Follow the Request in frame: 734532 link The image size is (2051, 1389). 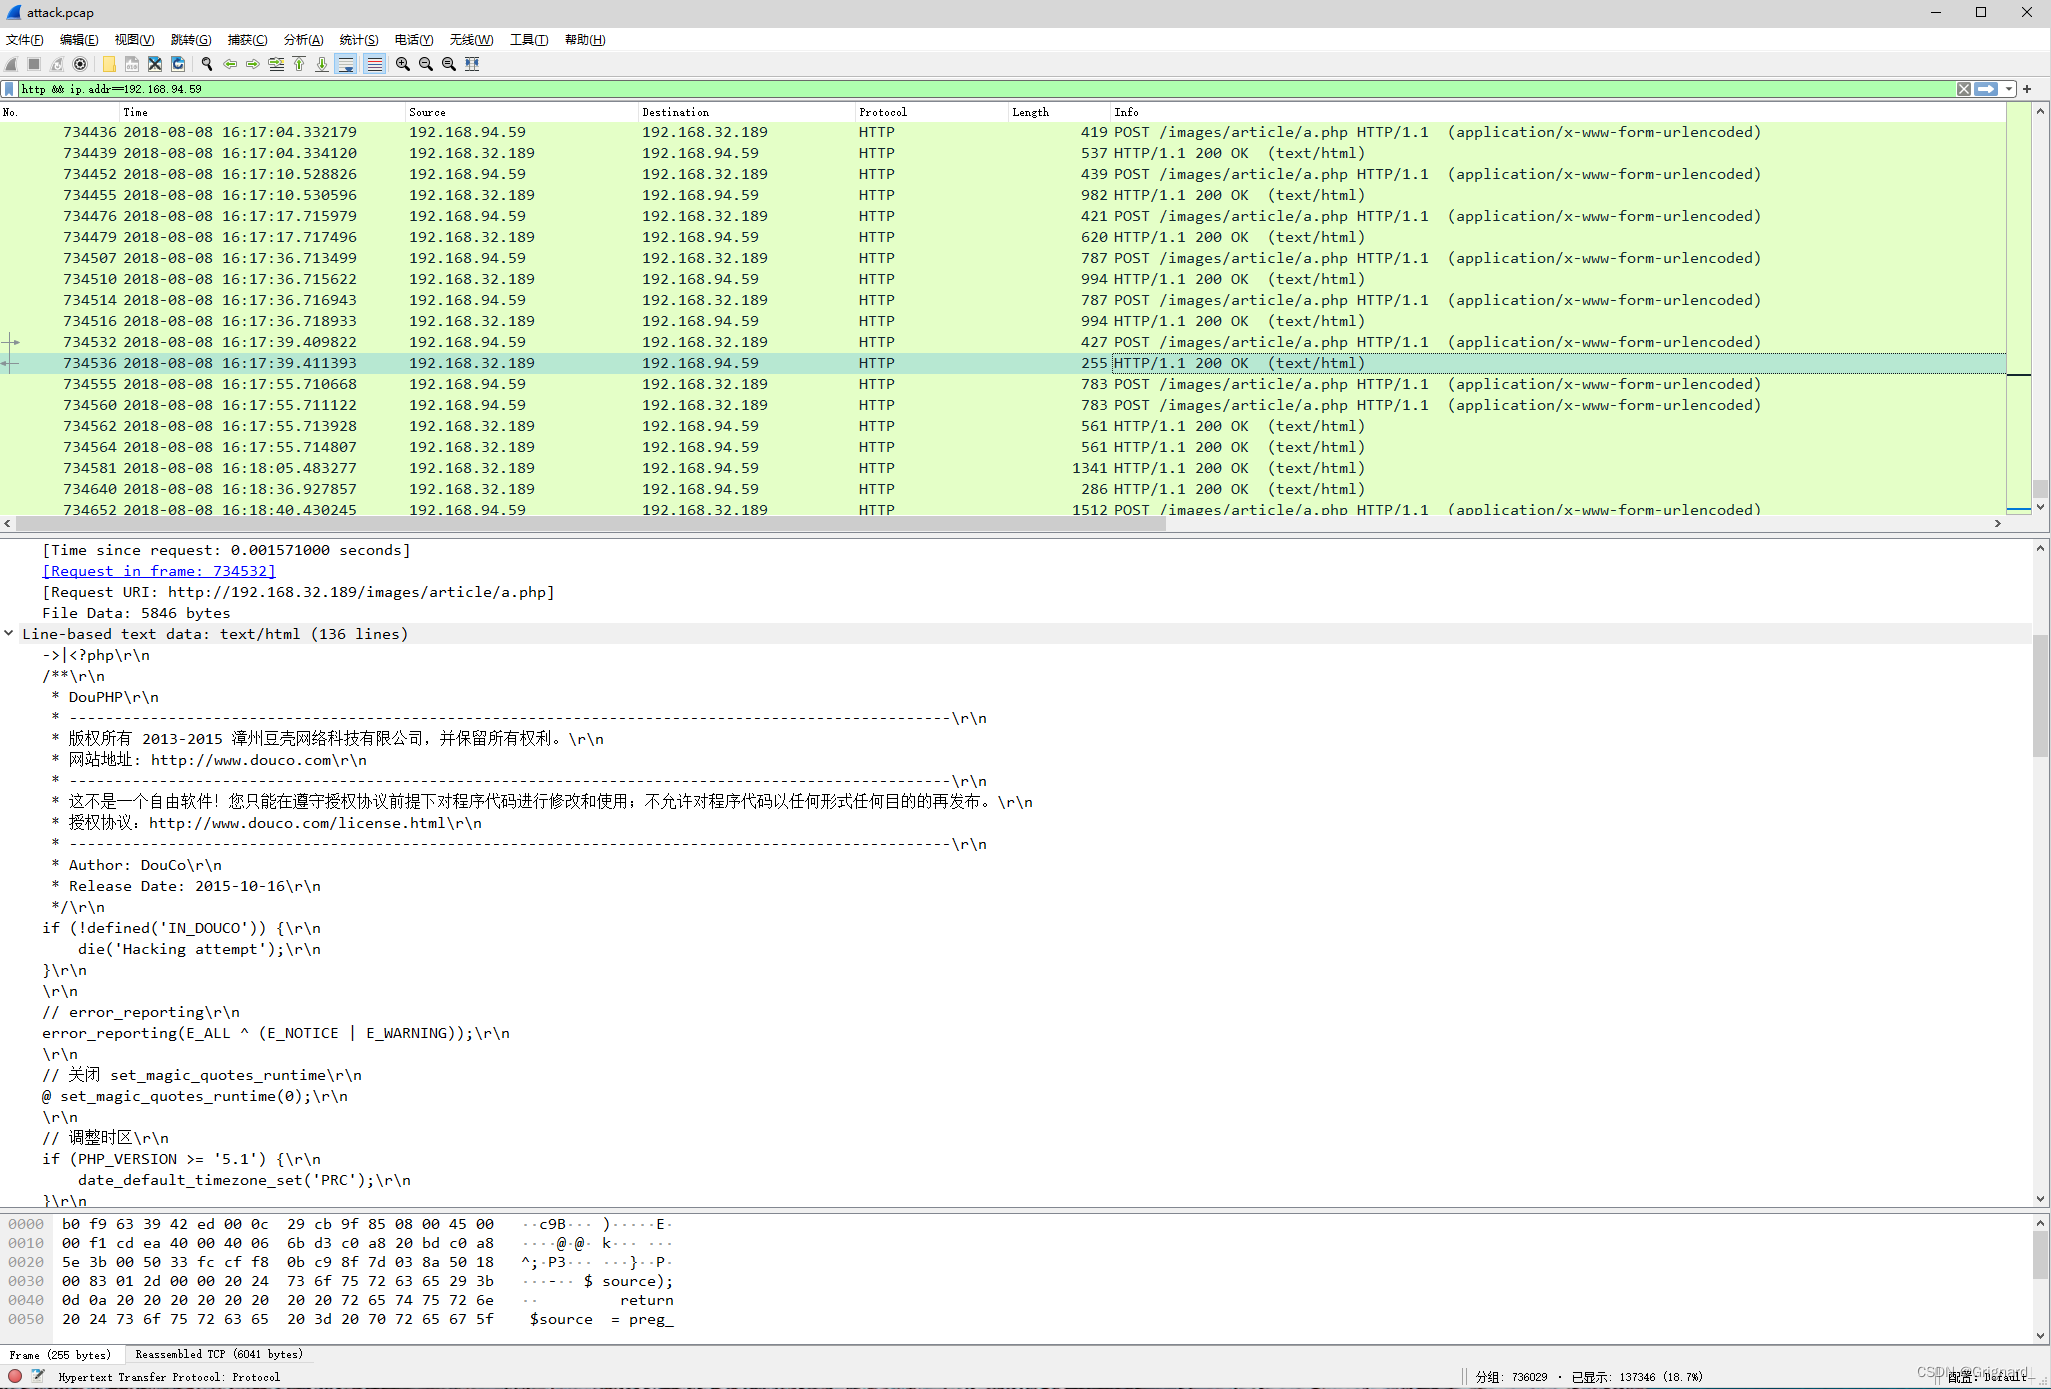[x=159, y=571]
